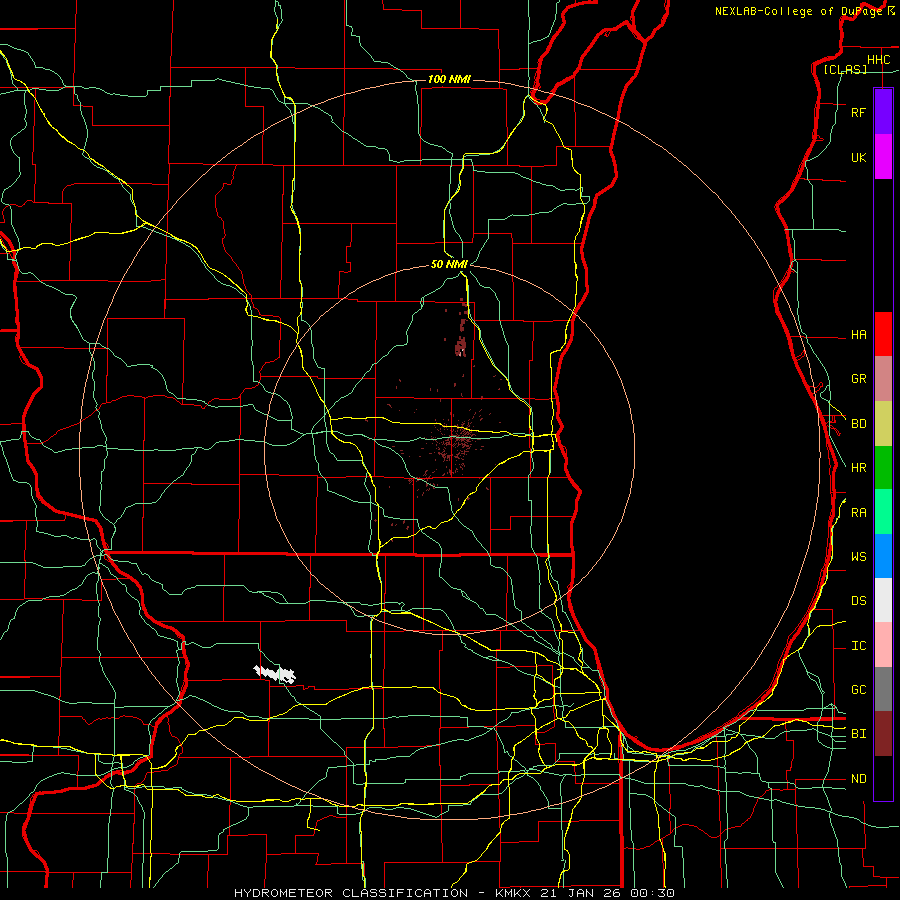Viewport: 900px width, 900px height.
Task: Click the NEXLAB-College of DuPage credit text
Action: [x=798, y=11]
